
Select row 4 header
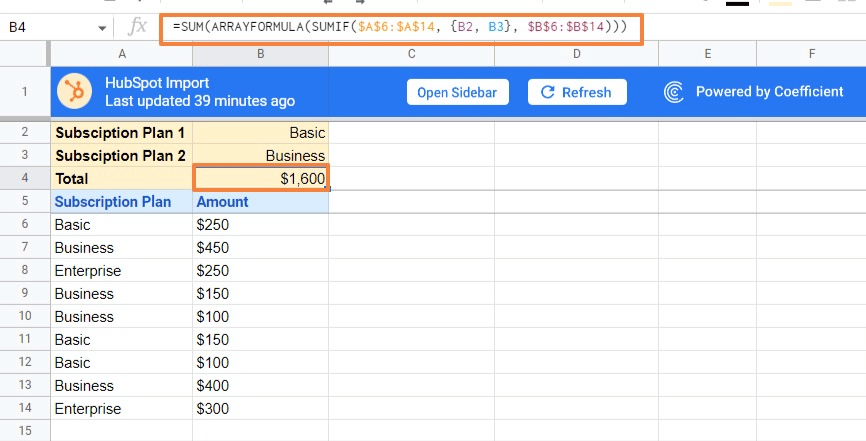tap(25, 178)
